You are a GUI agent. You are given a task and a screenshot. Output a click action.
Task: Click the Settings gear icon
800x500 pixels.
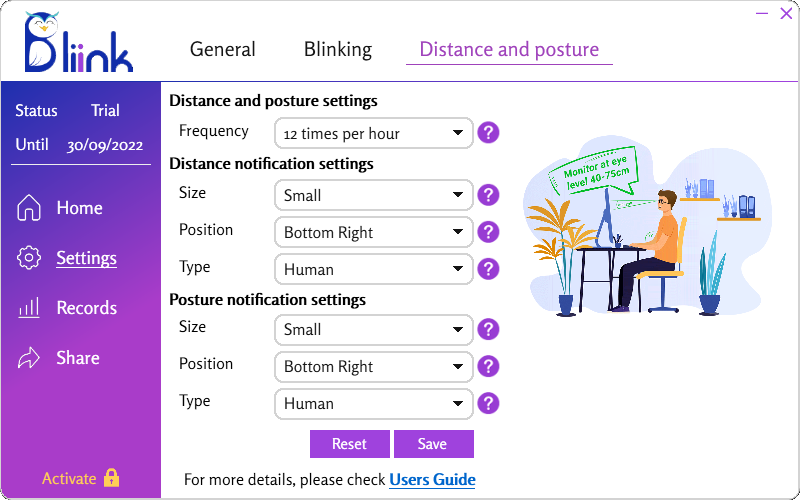point(30,258)
